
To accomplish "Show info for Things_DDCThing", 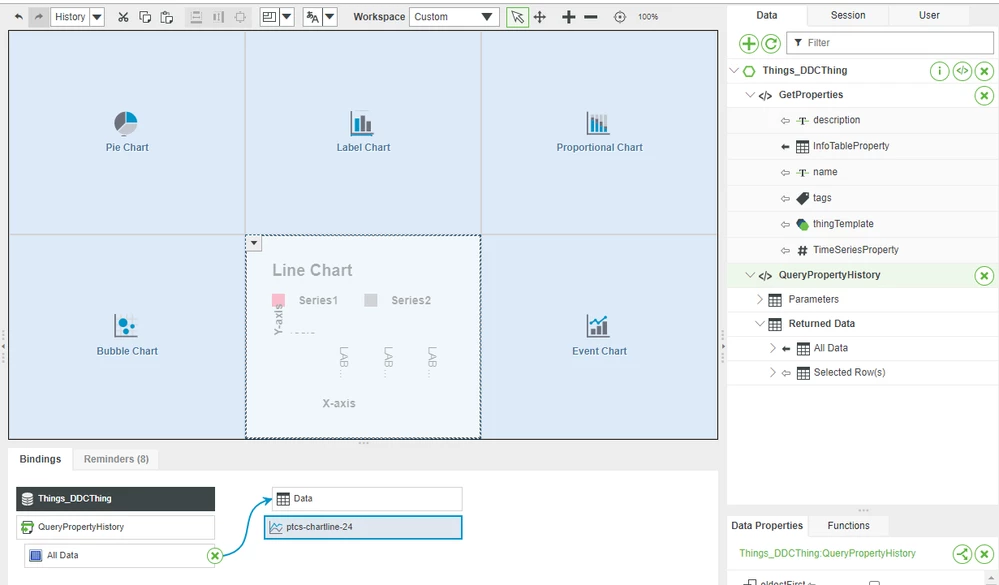I will pyautogui.click(x=939, y=71).
